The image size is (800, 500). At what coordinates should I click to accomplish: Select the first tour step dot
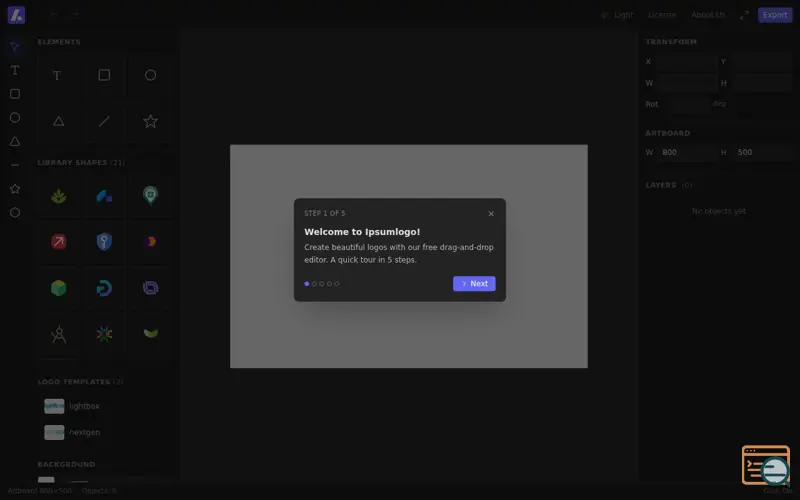307,284
